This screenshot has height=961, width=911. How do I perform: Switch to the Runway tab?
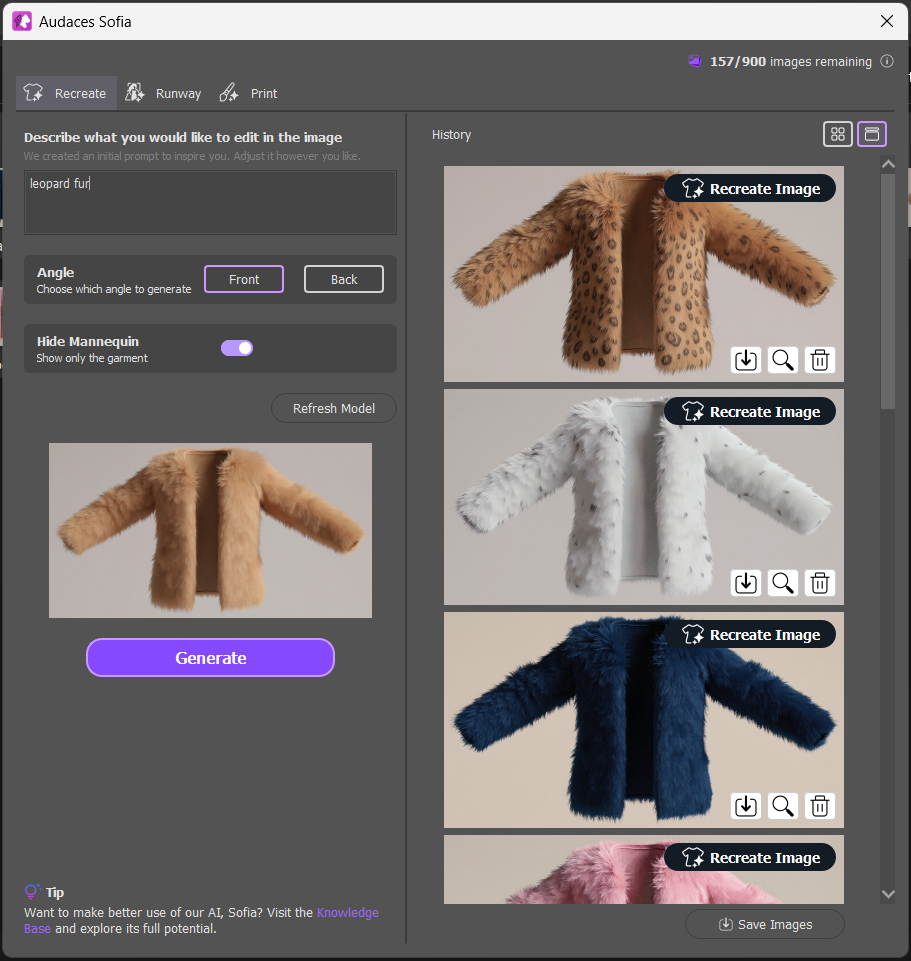pyautogui.click(x=162, y=92)
